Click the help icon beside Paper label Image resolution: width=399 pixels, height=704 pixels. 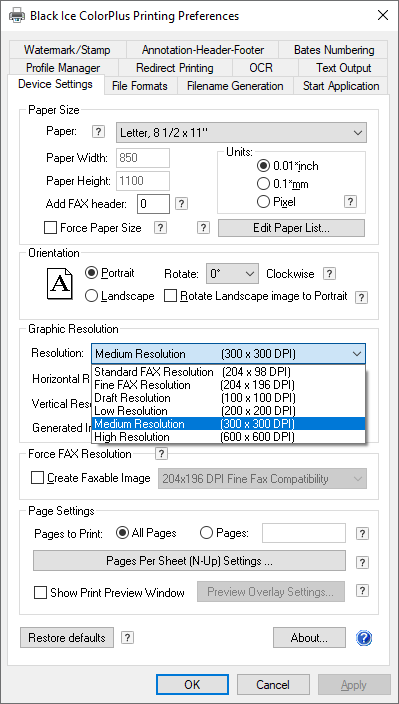[99, 132]
